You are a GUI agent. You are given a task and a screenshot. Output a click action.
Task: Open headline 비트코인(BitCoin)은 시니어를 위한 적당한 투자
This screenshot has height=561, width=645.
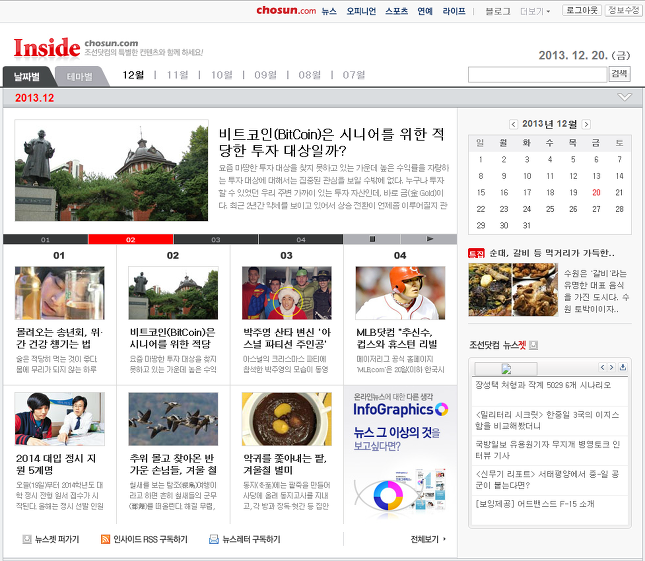click(x=331, y=142)
